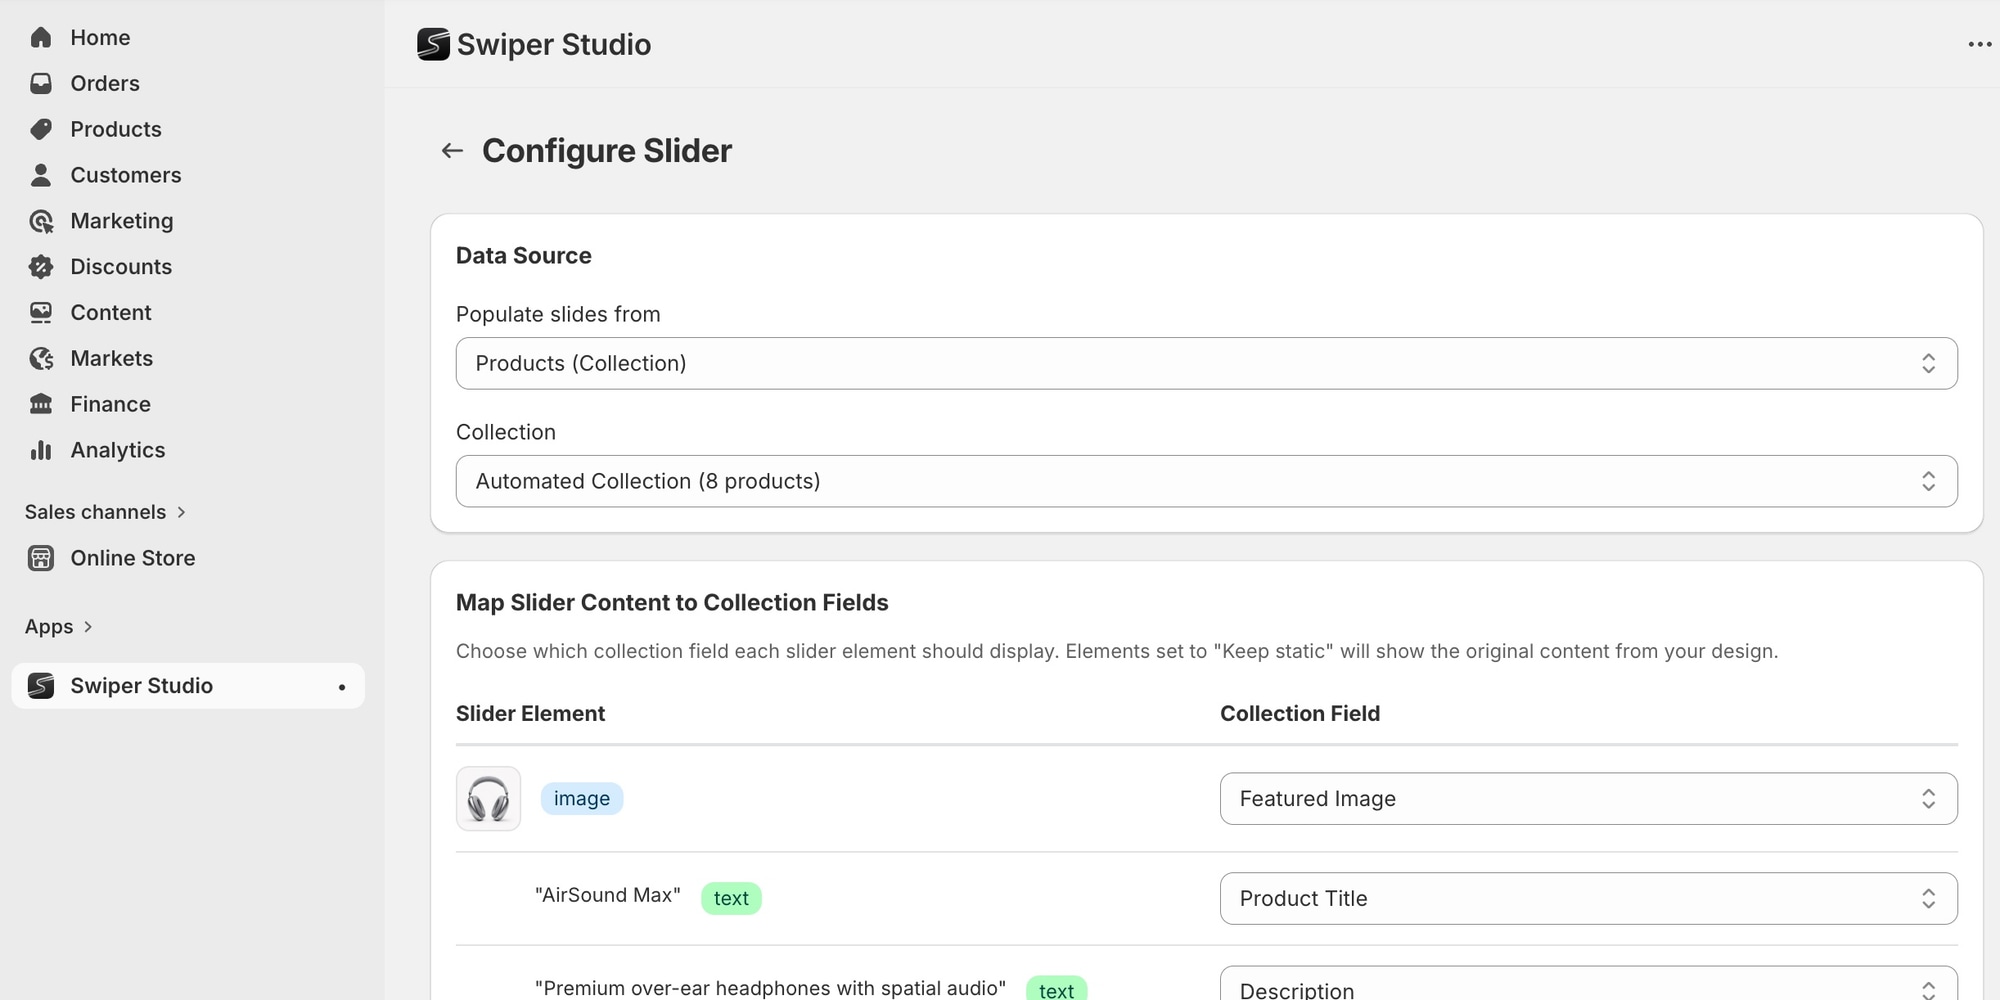Open the Populate slides from dropdown

(1206, 363)
